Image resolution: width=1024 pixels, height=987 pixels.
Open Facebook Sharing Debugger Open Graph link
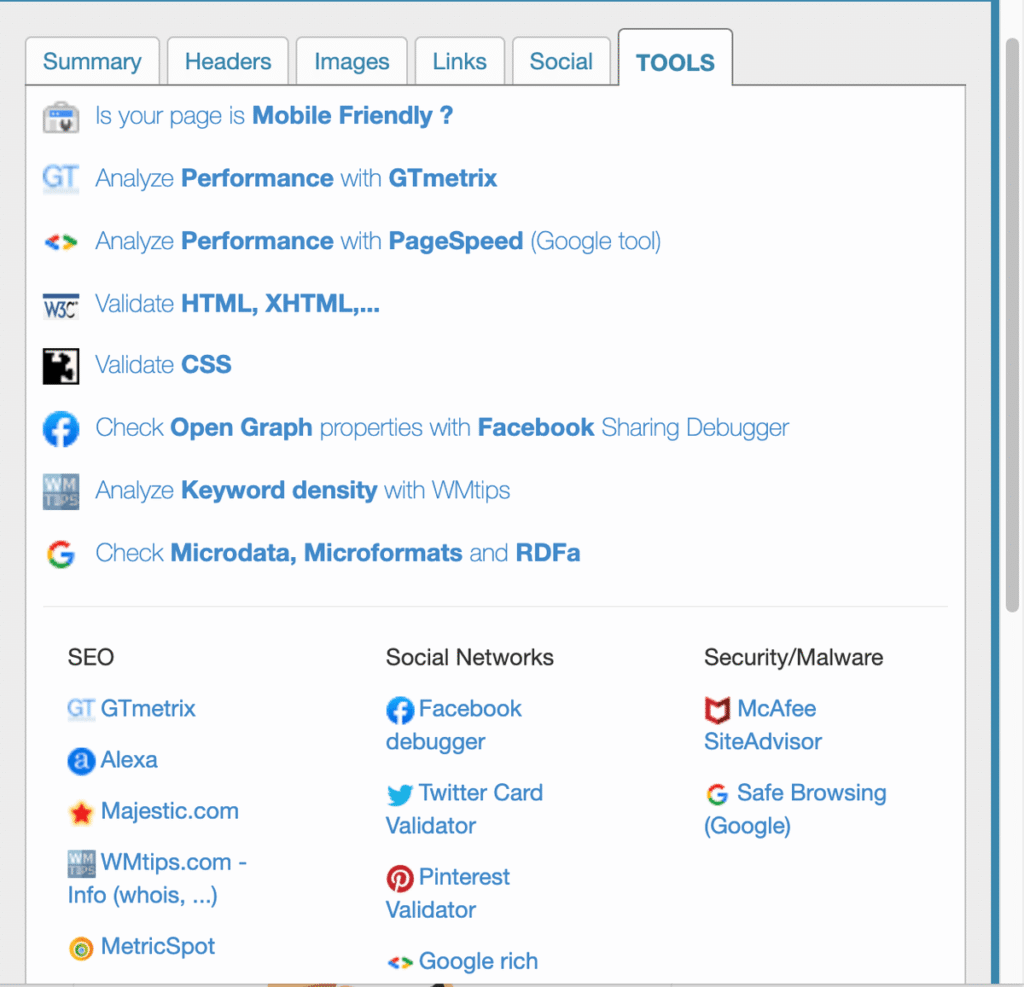pos(442,428)
